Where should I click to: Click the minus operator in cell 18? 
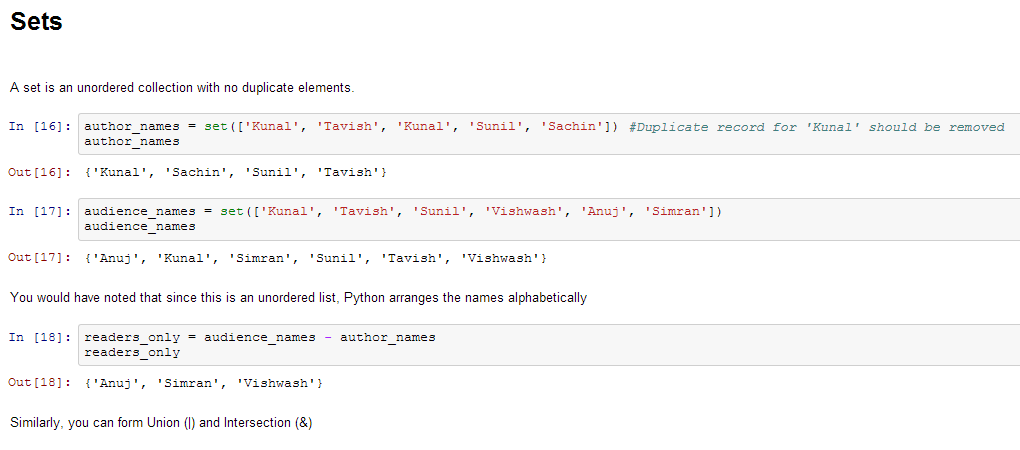[x=328, y=337]
